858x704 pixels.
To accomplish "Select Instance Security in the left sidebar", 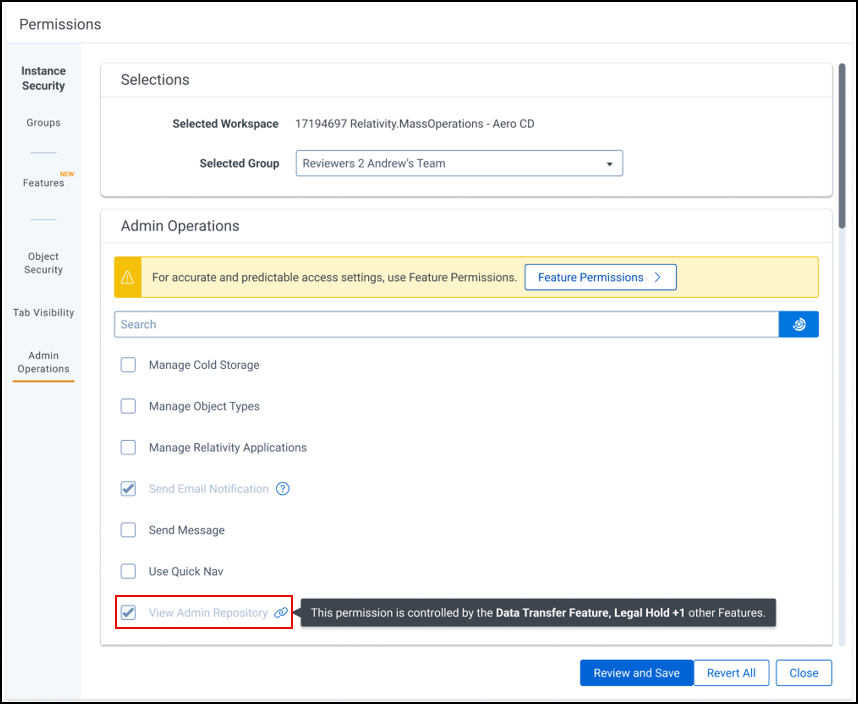I will pos(43,78).
